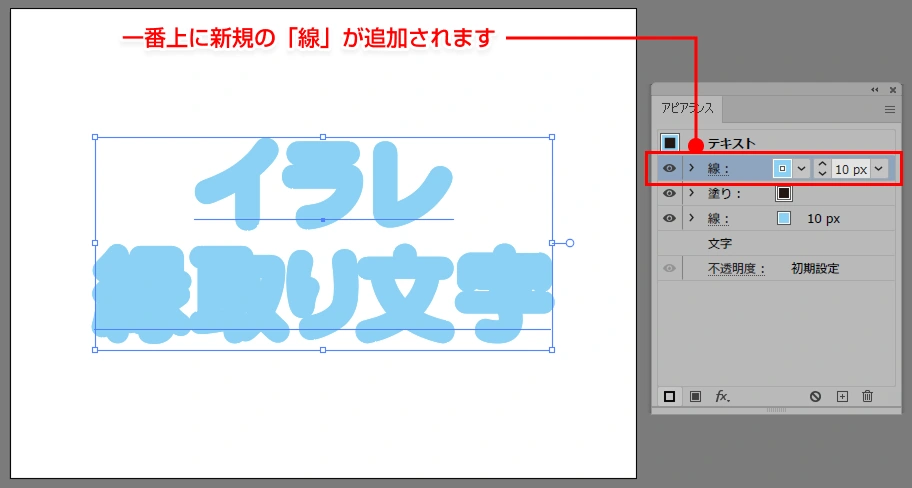The height and width of the screenshot is (488, 912).
Task: Click the light blue swatch in lower 線 row
Action: [x=783, y=219]
